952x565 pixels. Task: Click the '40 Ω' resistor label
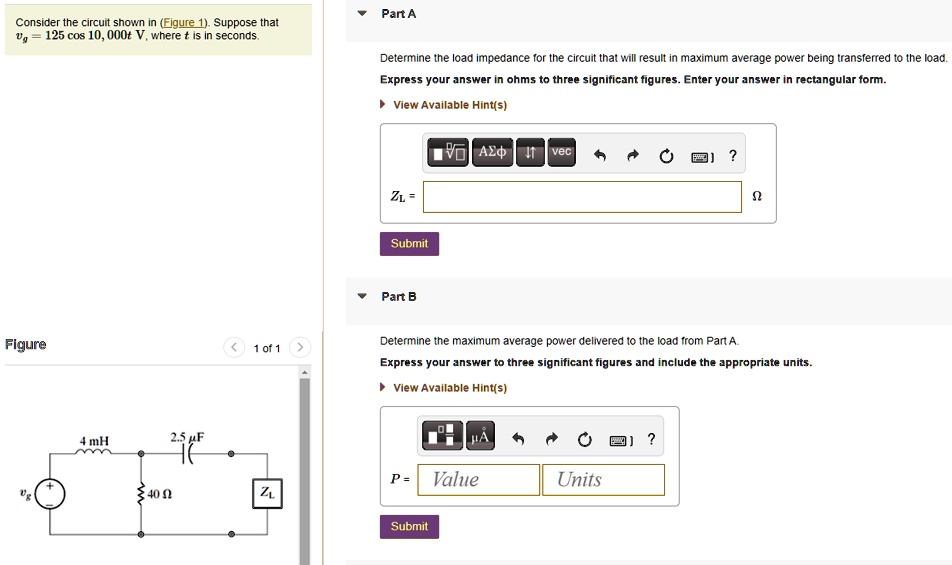[160, 495]
